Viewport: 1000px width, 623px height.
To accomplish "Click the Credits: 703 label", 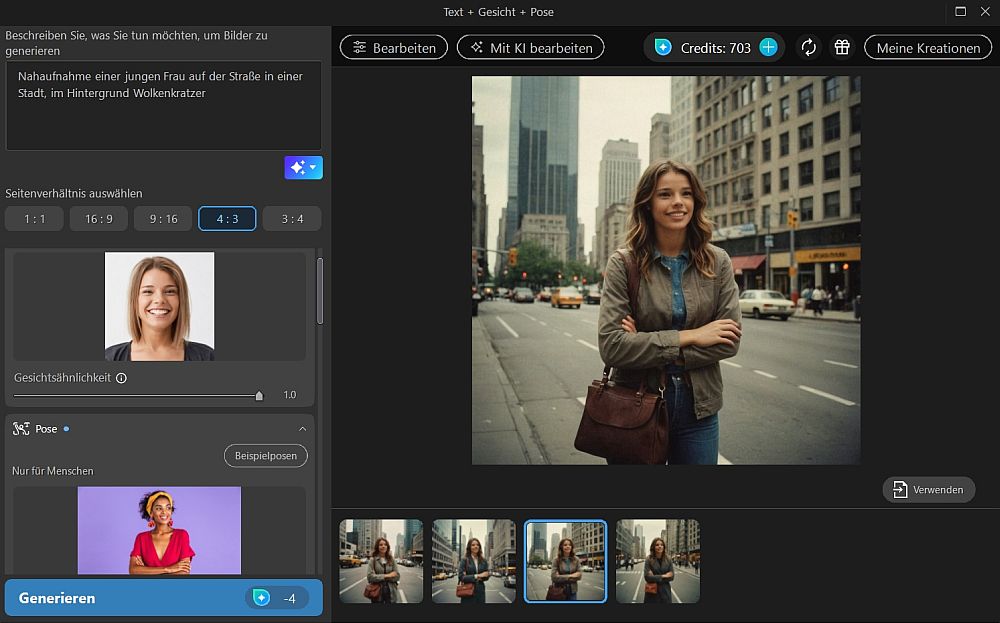I will pyautogui.click(x=716, y=48).
